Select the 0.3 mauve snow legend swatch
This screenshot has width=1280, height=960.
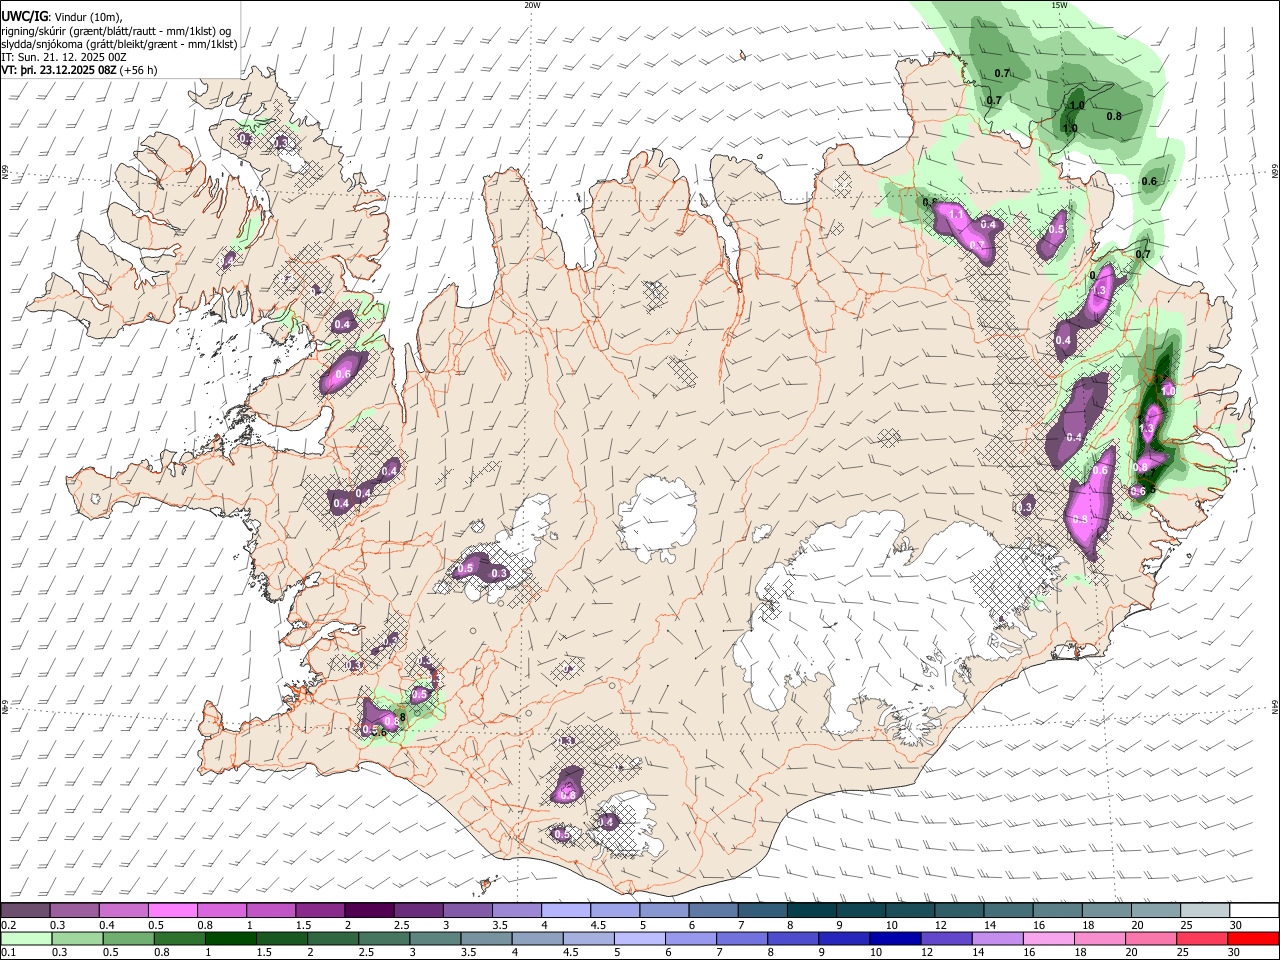(x=74, y=911)
